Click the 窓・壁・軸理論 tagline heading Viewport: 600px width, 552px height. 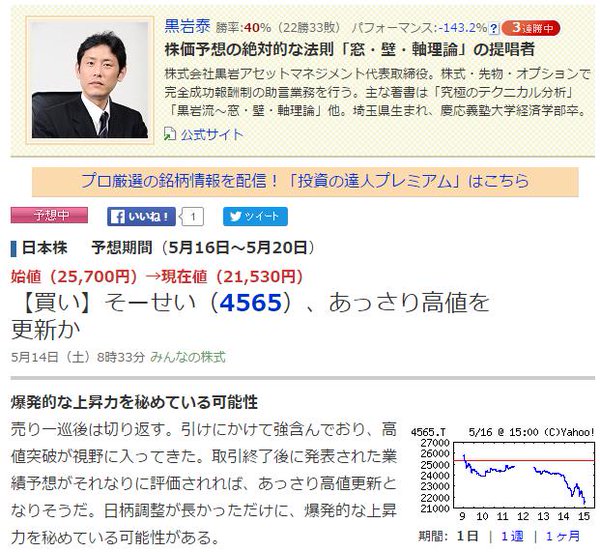tap(349, 50)
